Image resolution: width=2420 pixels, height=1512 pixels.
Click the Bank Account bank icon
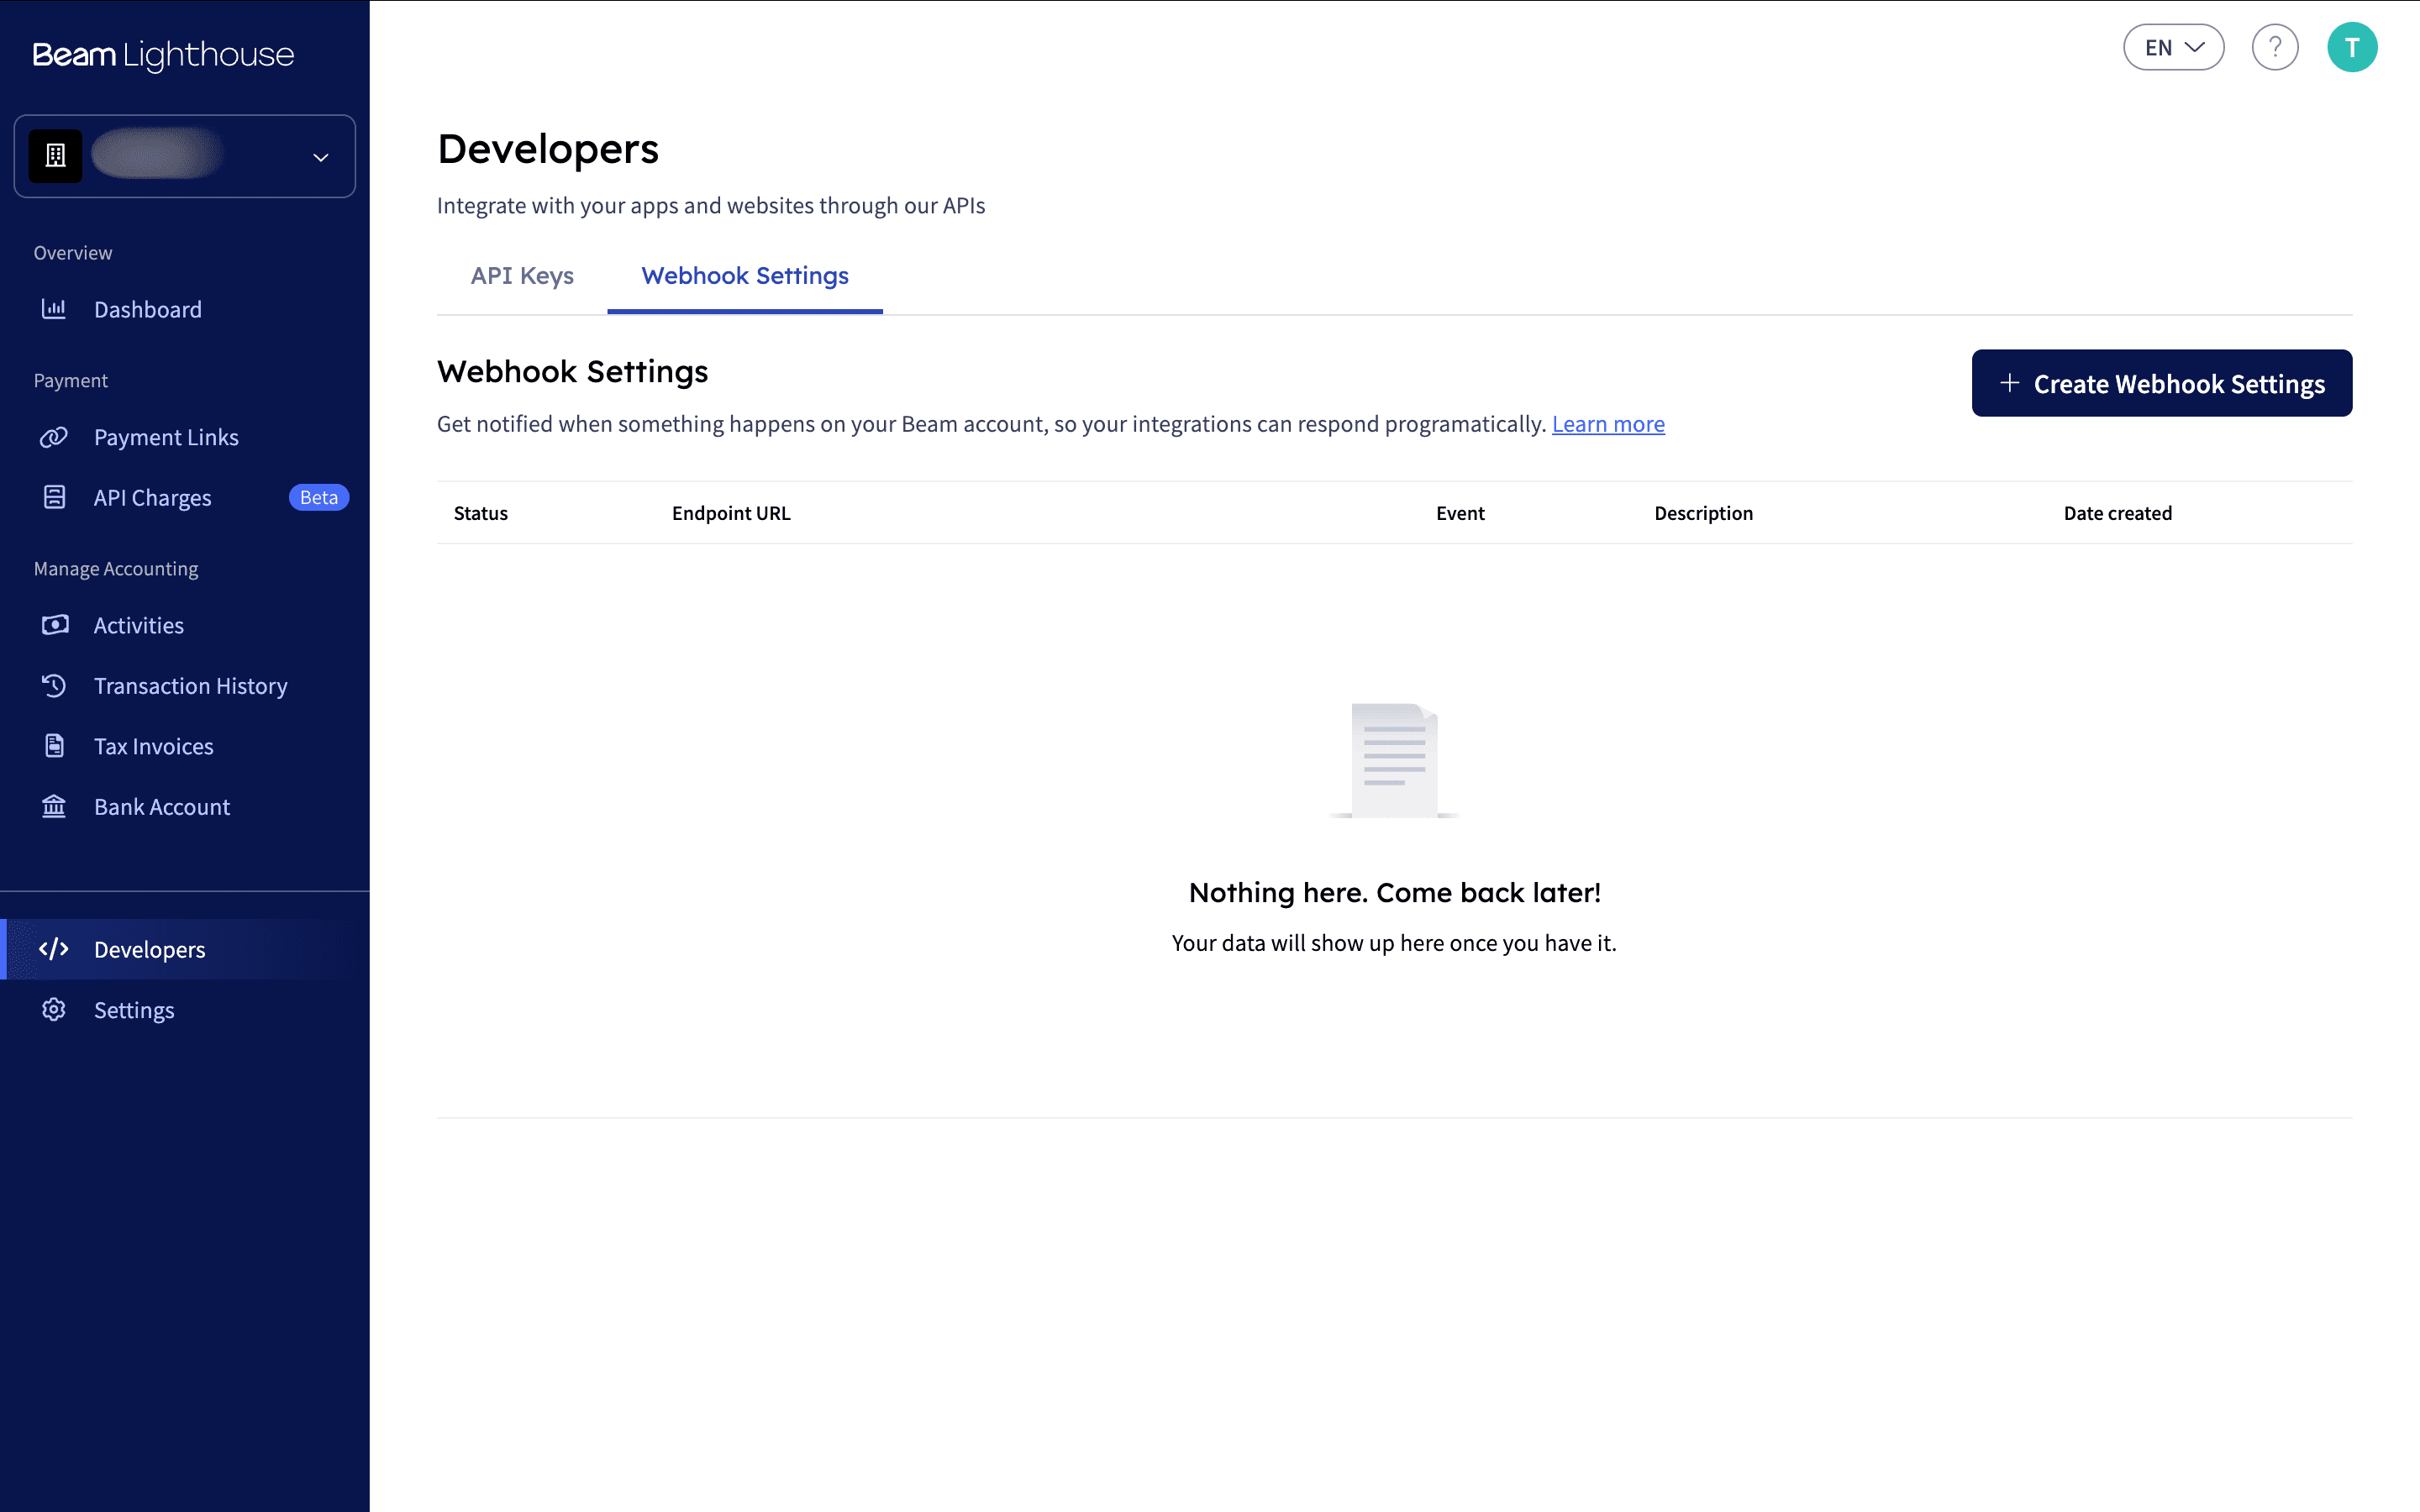54,806
